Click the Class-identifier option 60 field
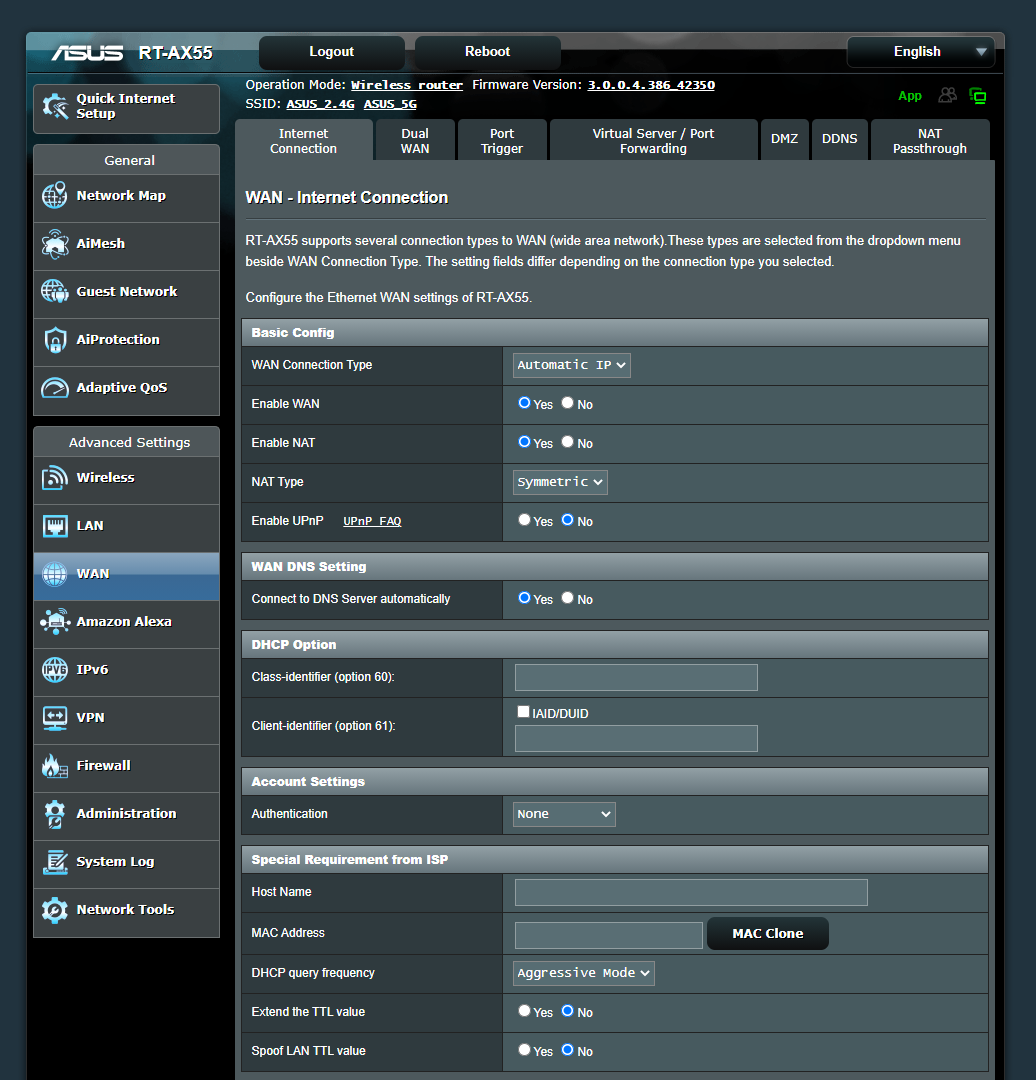Screen dimensions: 1036x1080 636,677
